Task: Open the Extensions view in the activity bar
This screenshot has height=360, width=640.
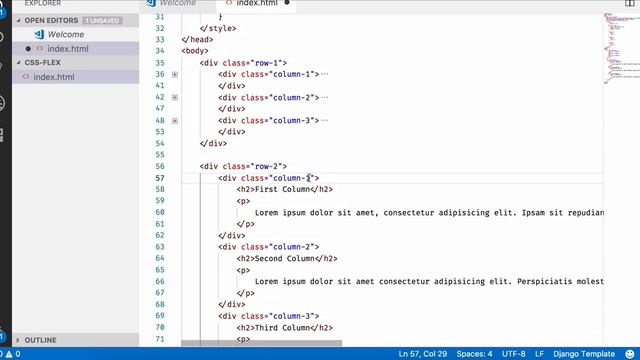Action: pos(2,135)
